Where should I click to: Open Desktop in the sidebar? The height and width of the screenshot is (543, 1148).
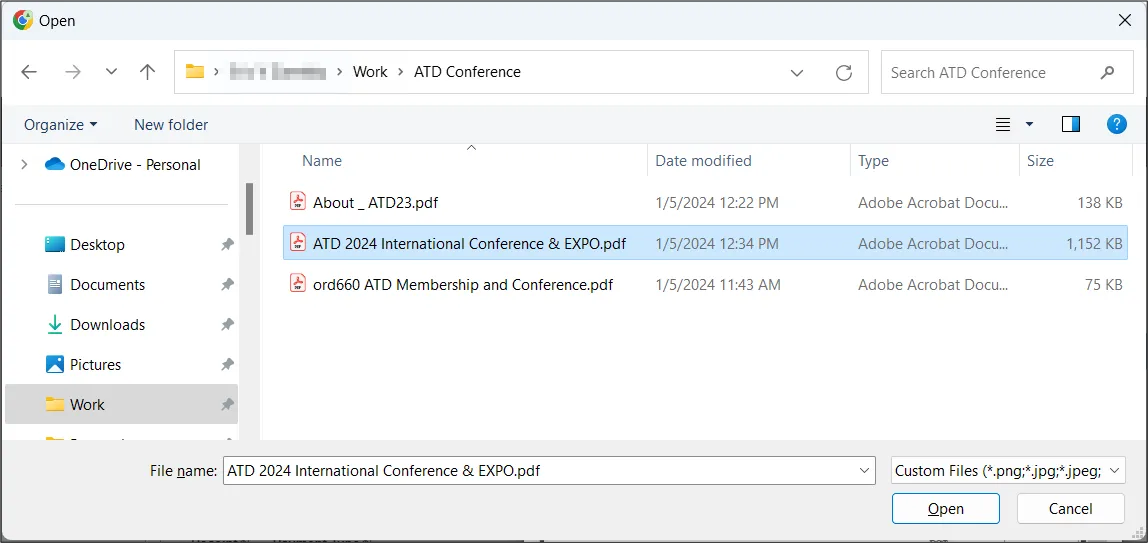pos(97,244)
